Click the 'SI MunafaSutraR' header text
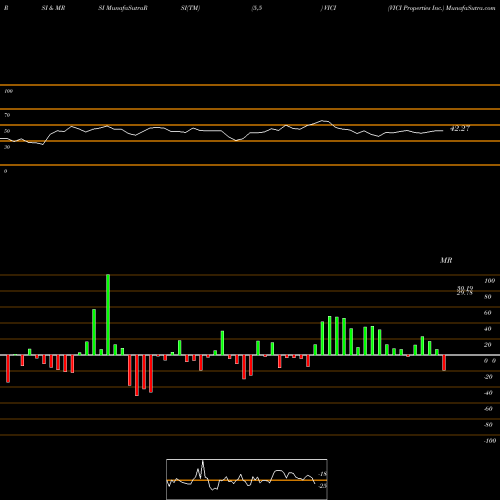Image resolution: width=500 pixels, height=500 pixels. click(123, 8)
